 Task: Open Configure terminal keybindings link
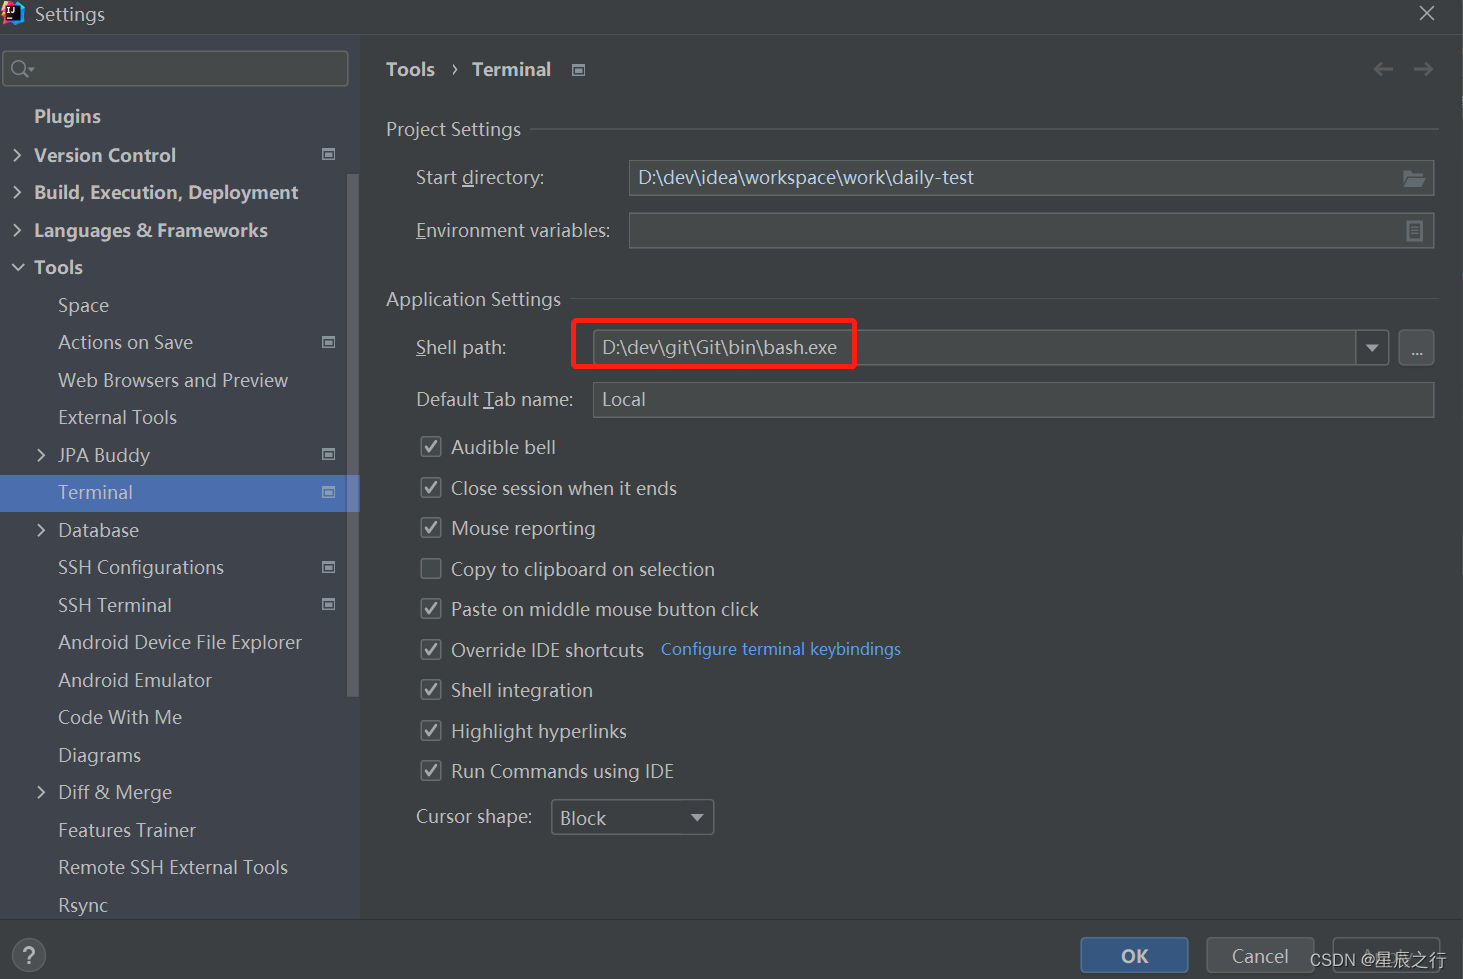point(781,649)
